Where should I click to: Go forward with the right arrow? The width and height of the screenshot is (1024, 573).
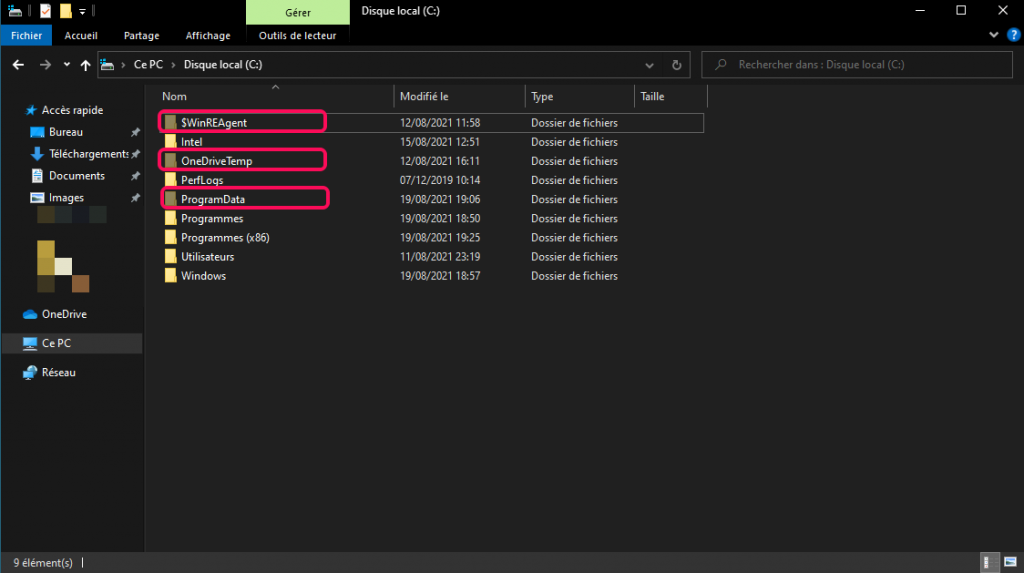(x=45, y=65)
